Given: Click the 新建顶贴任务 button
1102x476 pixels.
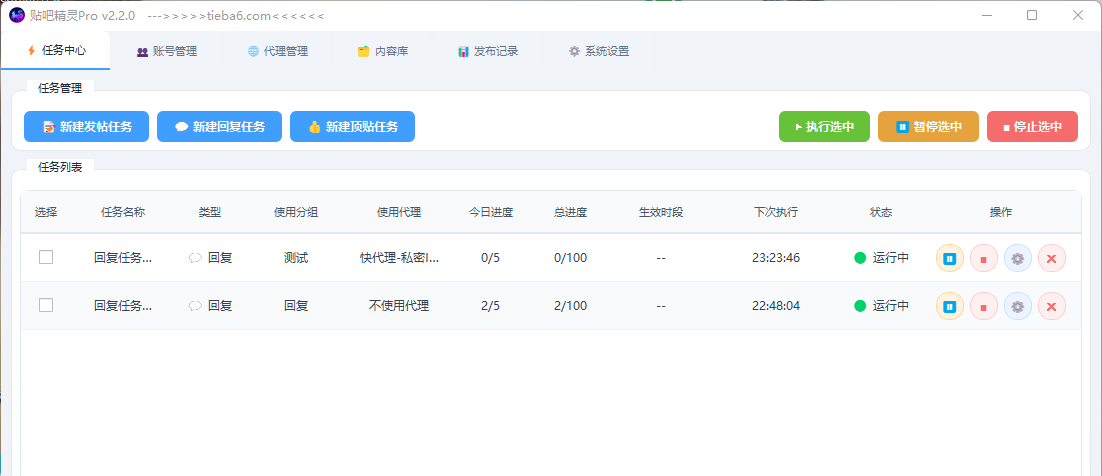Looking at the screenshot, I should [x=352, y=127].
